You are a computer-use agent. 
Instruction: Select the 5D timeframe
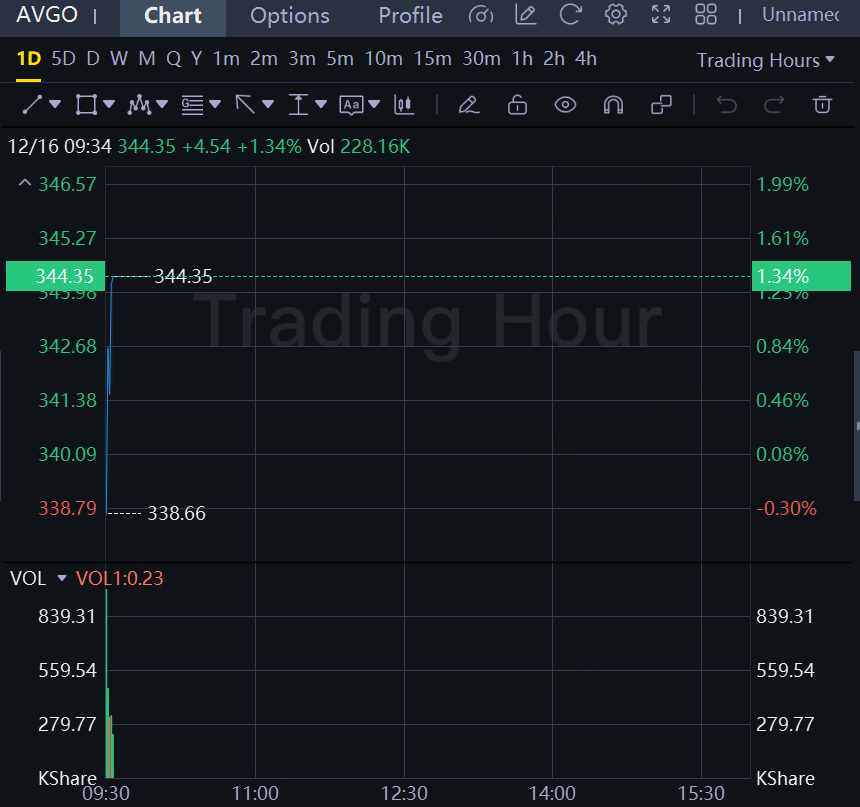click(x=63, y=58)
